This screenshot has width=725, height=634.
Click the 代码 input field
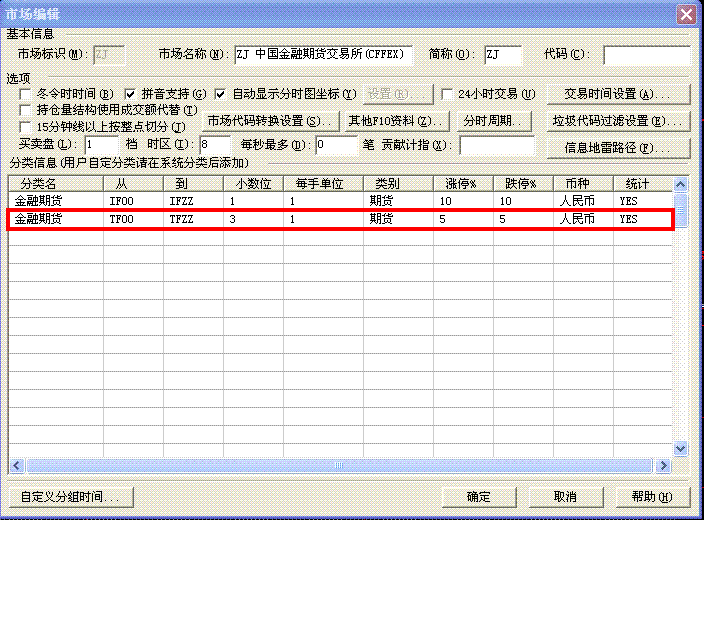[646, 55]
